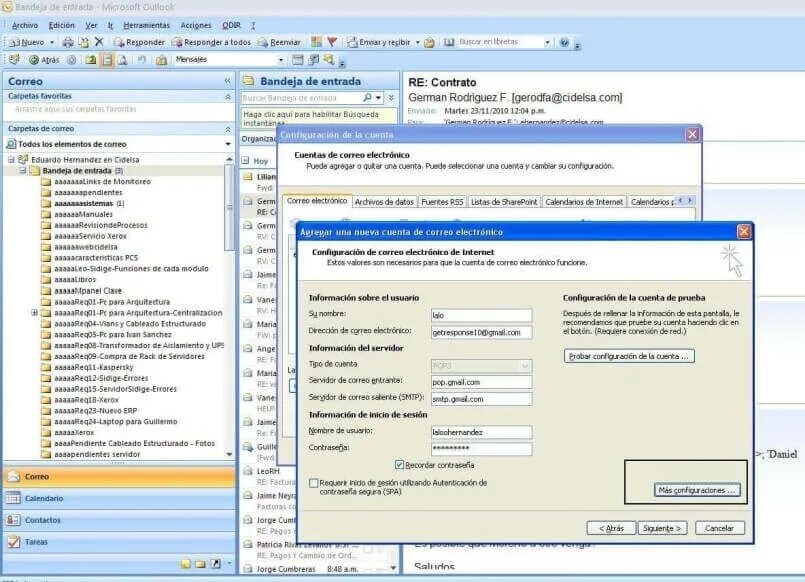Expand the aaaaReq01-Pc para Arquitectura-Centralización folder
The height and width of the screenshot is (582, 805).
[x=34, y=313]
